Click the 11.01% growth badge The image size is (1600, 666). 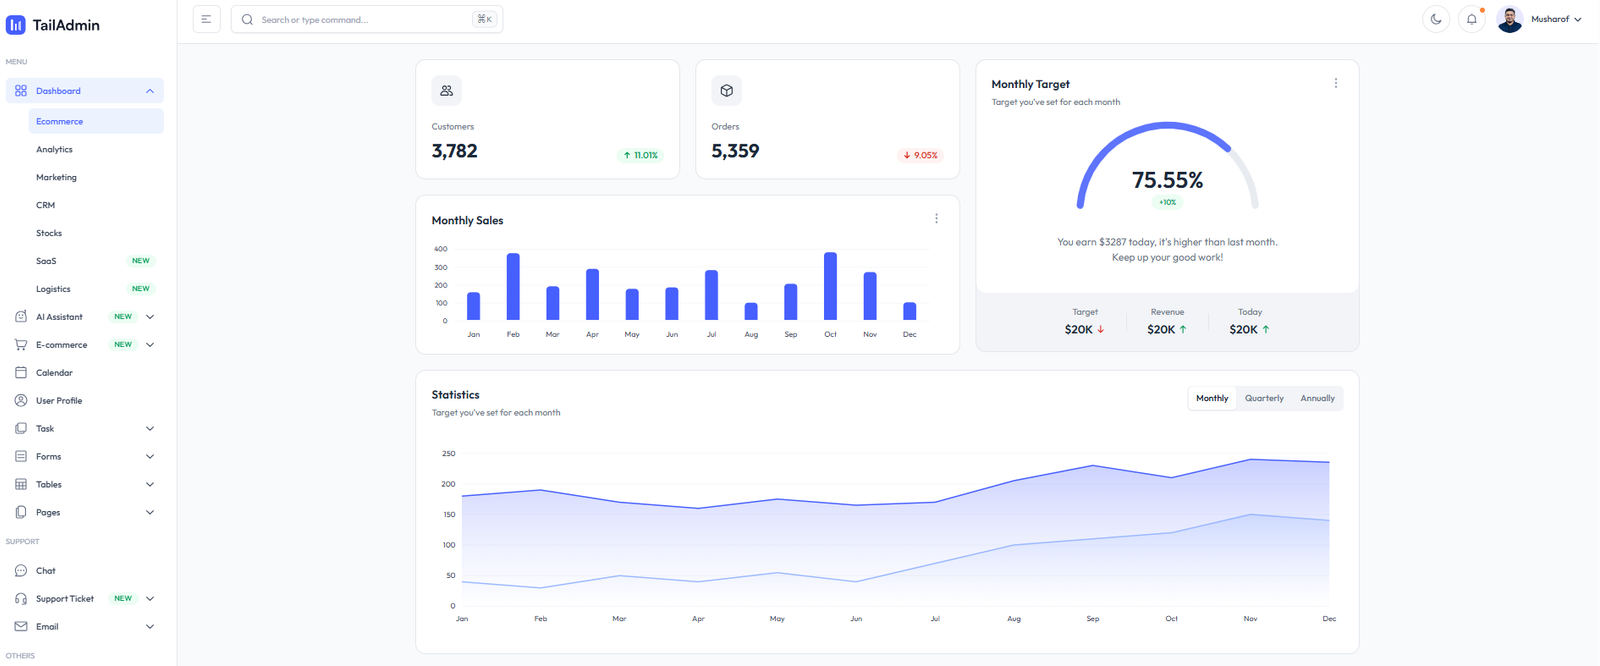pos(641,155)
